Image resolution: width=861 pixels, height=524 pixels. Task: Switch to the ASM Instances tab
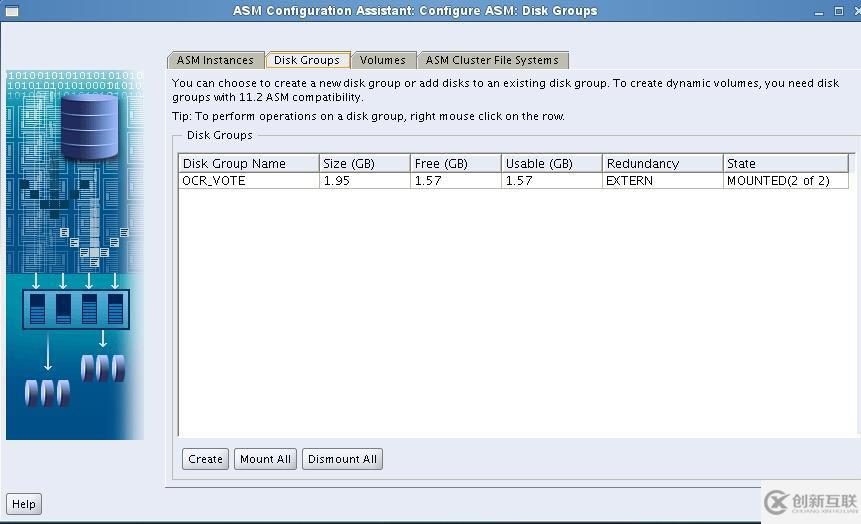pos(216,60)
